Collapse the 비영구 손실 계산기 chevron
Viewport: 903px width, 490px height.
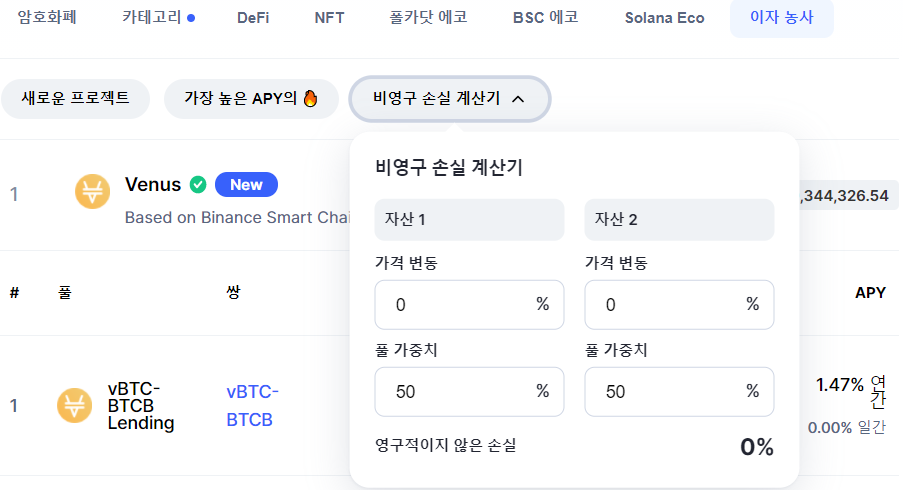click(518, 99)
